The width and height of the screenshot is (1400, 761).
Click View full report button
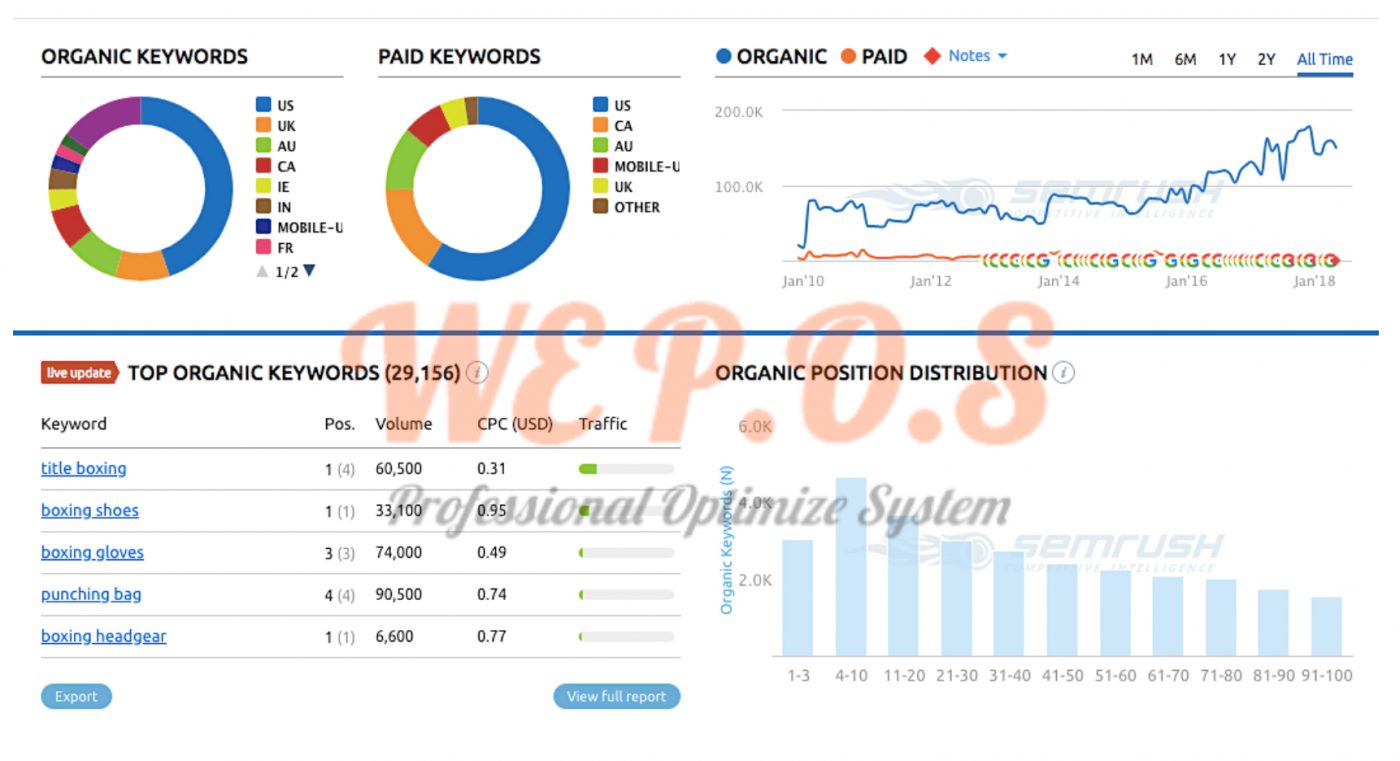(x=616, y=697)
